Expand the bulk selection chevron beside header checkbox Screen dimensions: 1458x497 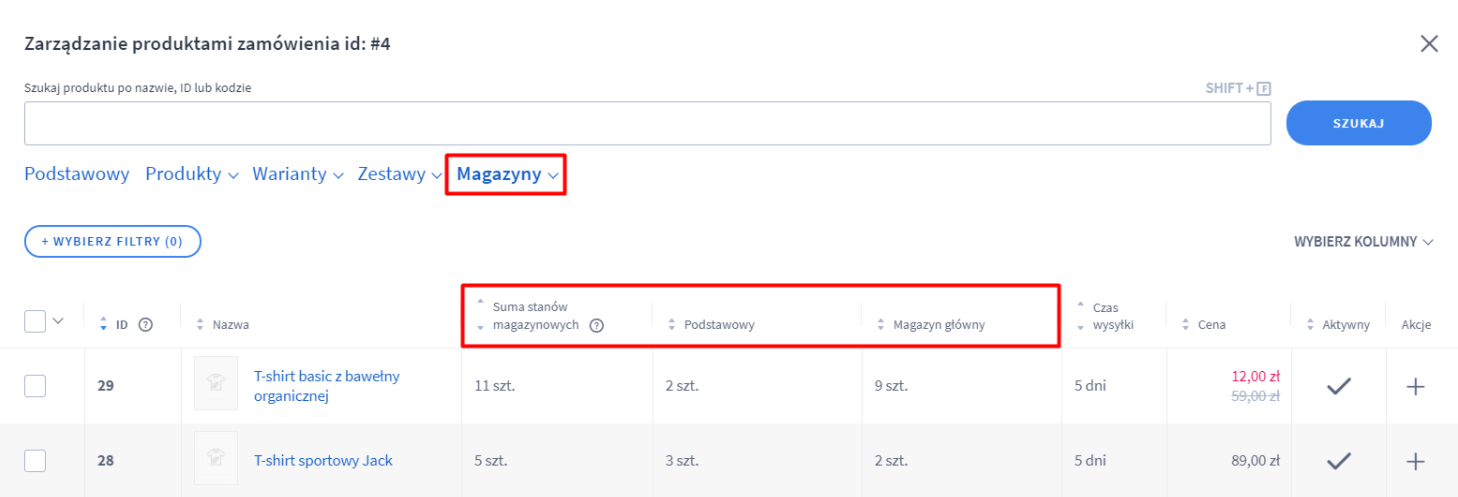tap(58, 321)
